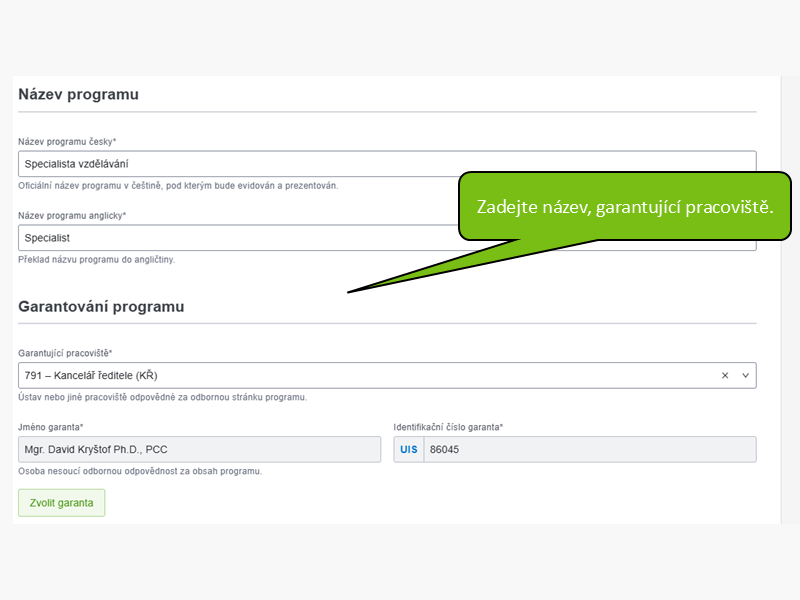
Task: Click the "Garantování programu" section heading
Action: tap(101, 307)
